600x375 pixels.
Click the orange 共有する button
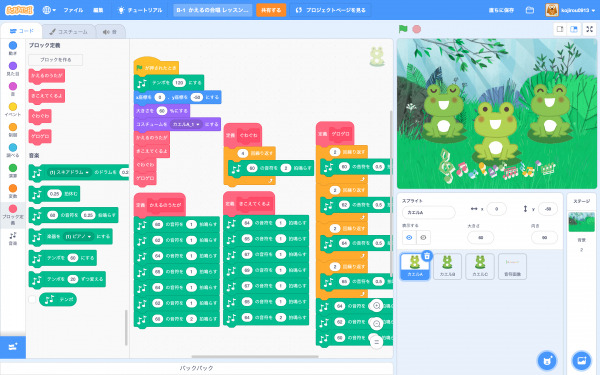pos(271,10)
